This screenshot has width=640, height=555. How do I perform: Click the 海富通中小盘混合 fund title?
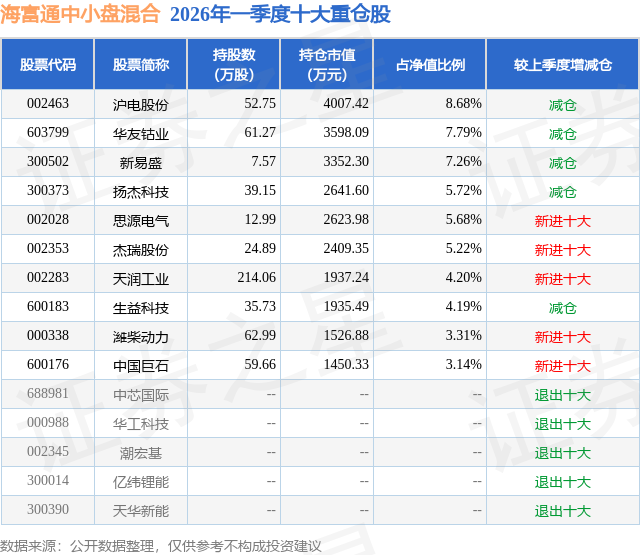80,14
